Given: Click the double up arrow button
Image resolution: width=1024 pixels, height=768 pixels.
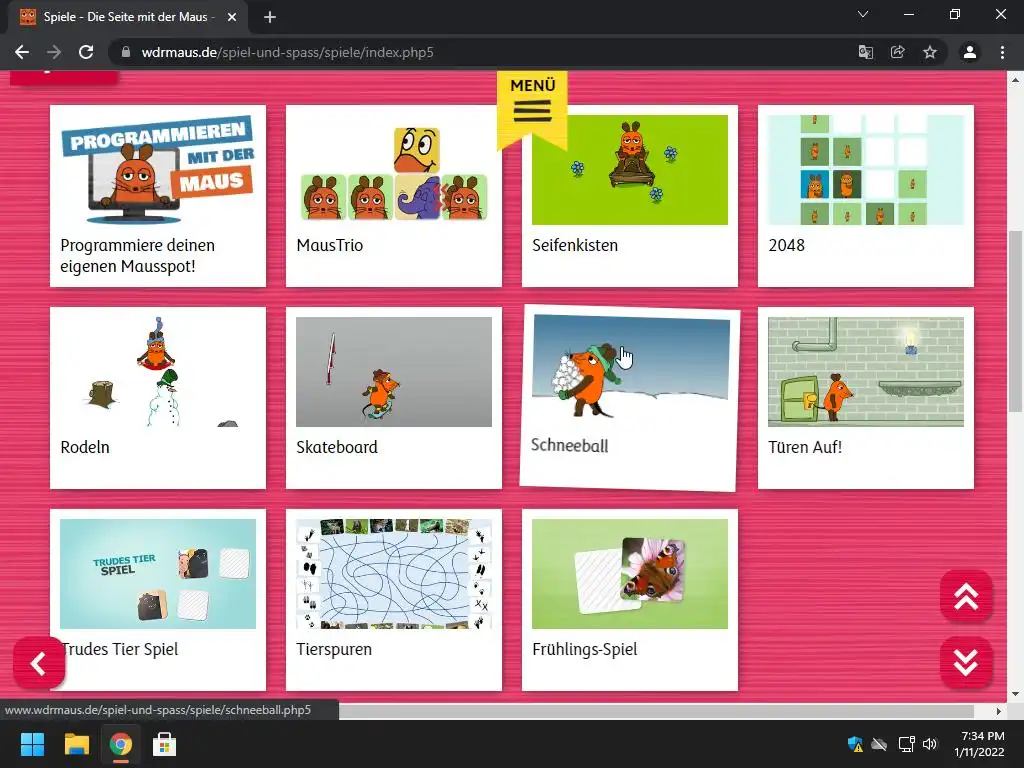Looking at the screenshot, I should [x=966, y=596].
